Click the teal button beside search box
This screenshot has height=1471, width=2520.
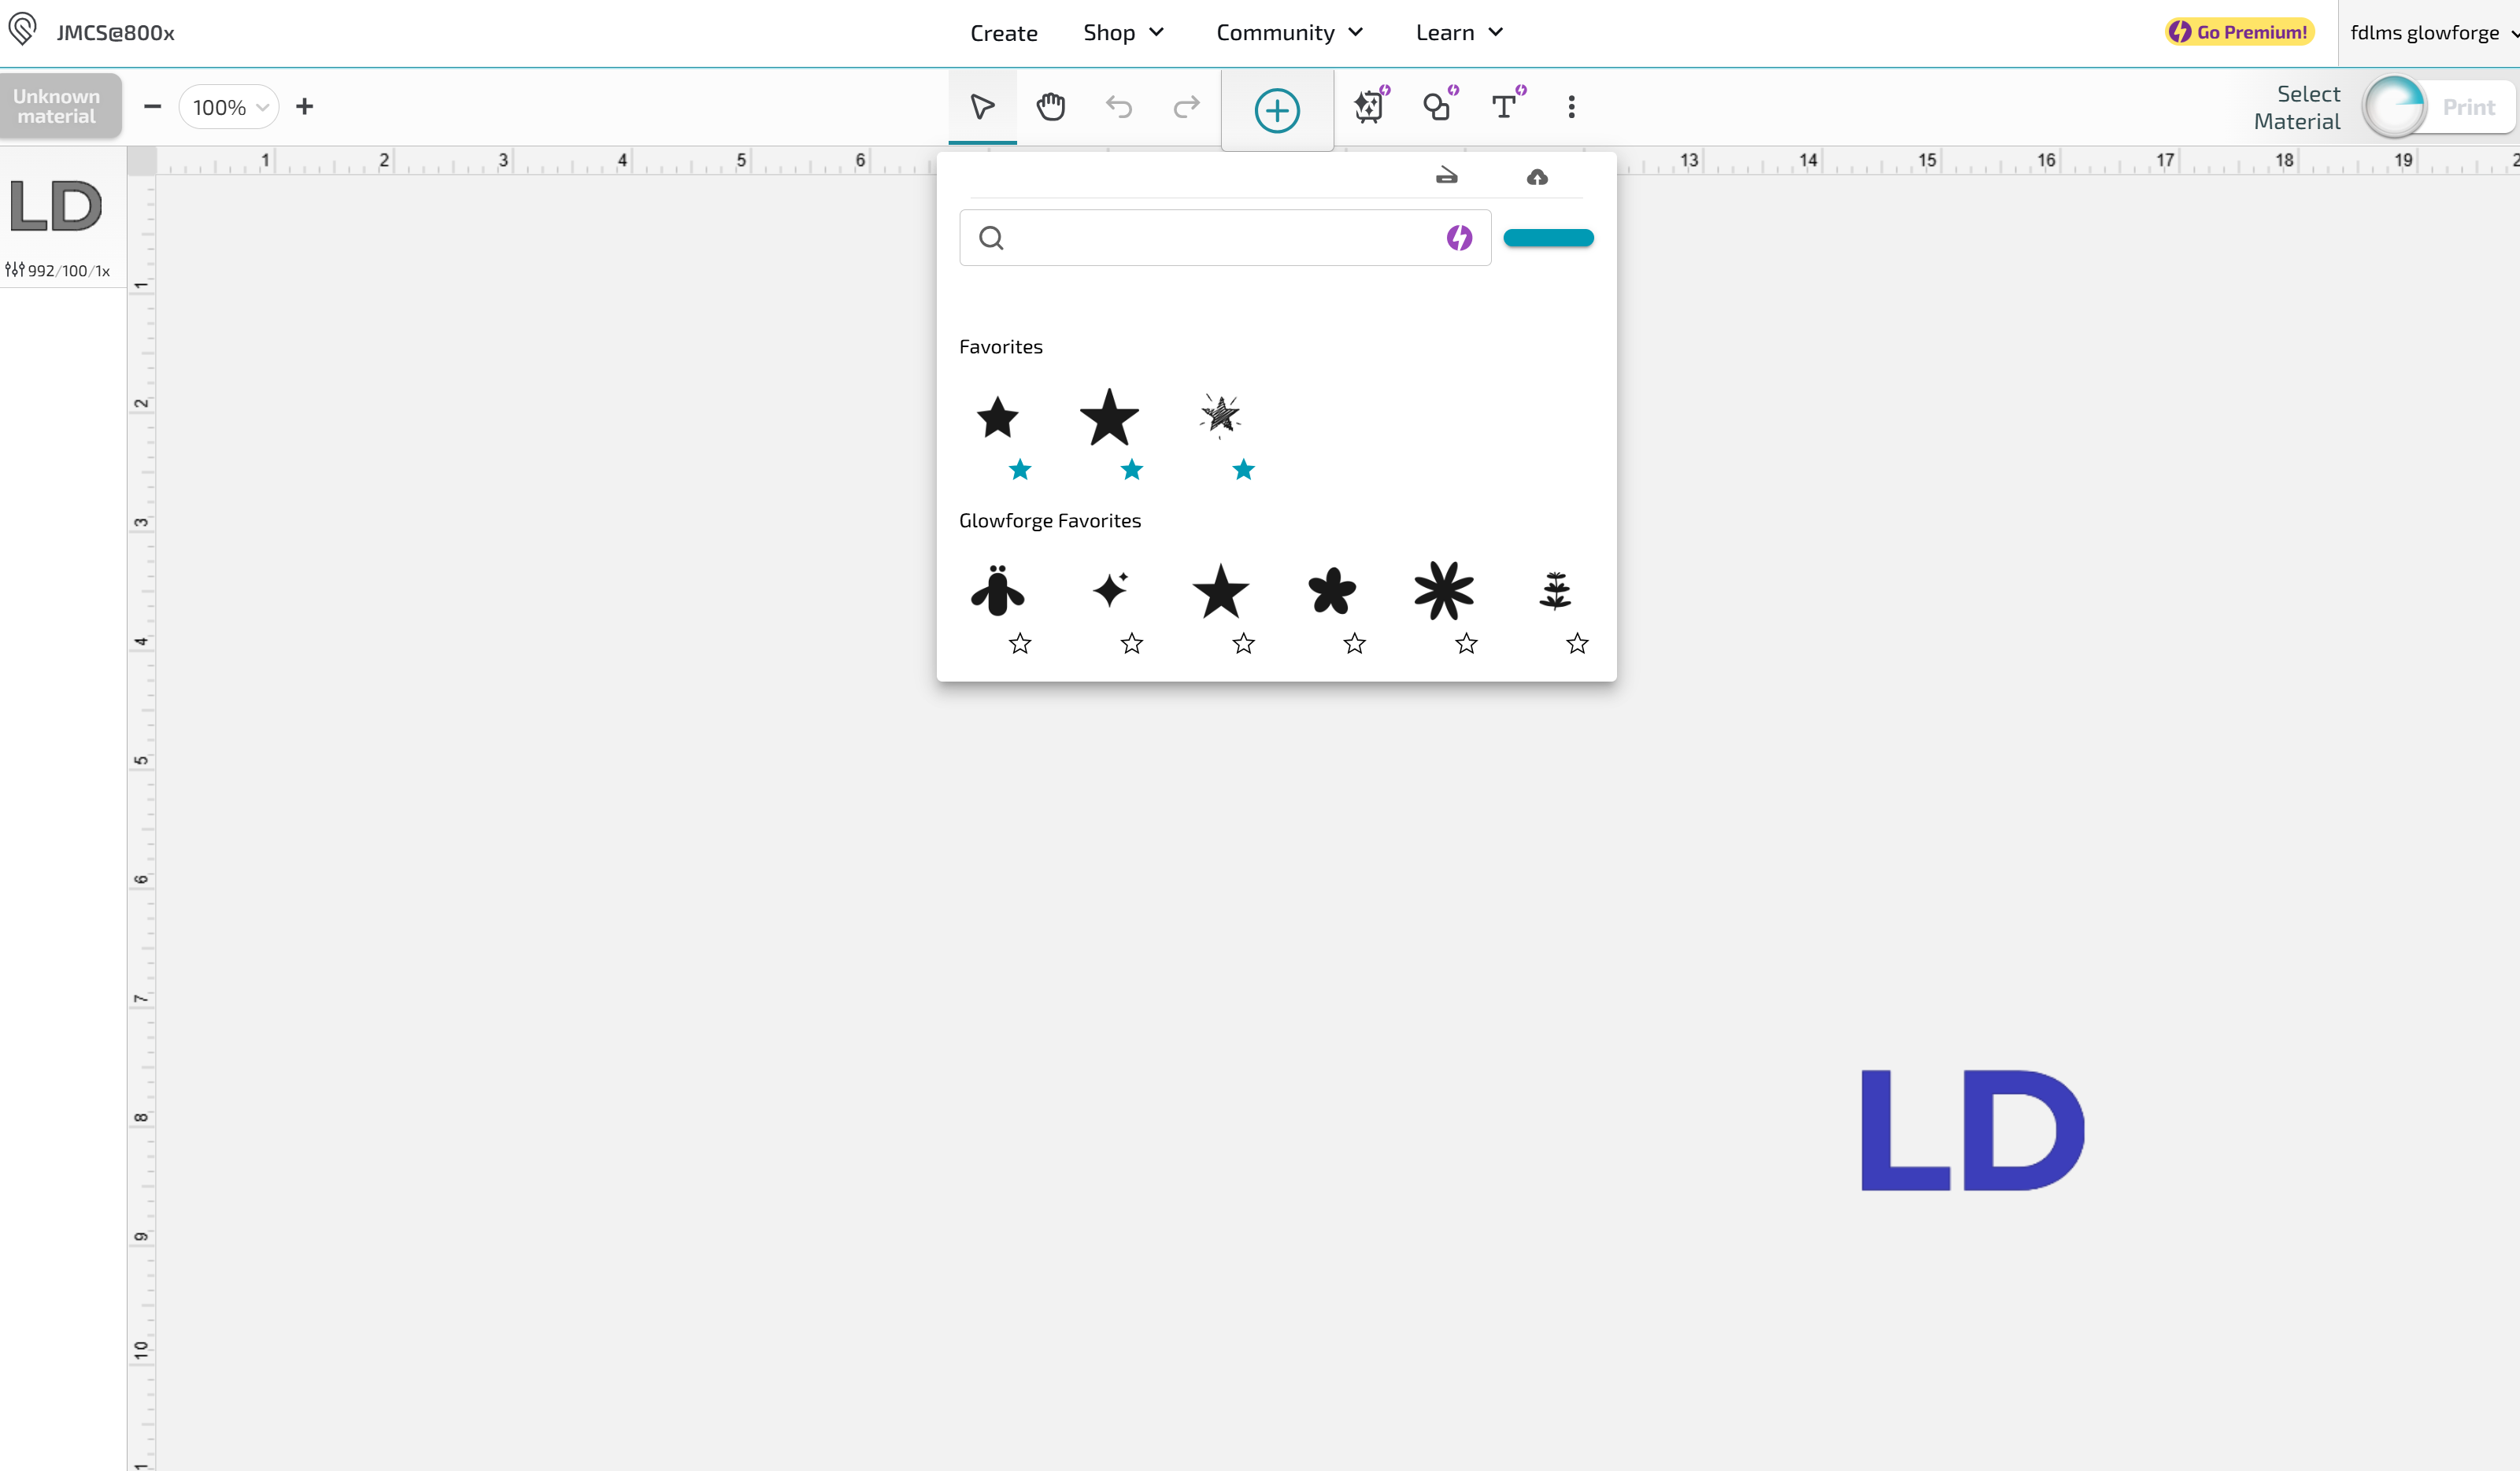click(1548, 238)
